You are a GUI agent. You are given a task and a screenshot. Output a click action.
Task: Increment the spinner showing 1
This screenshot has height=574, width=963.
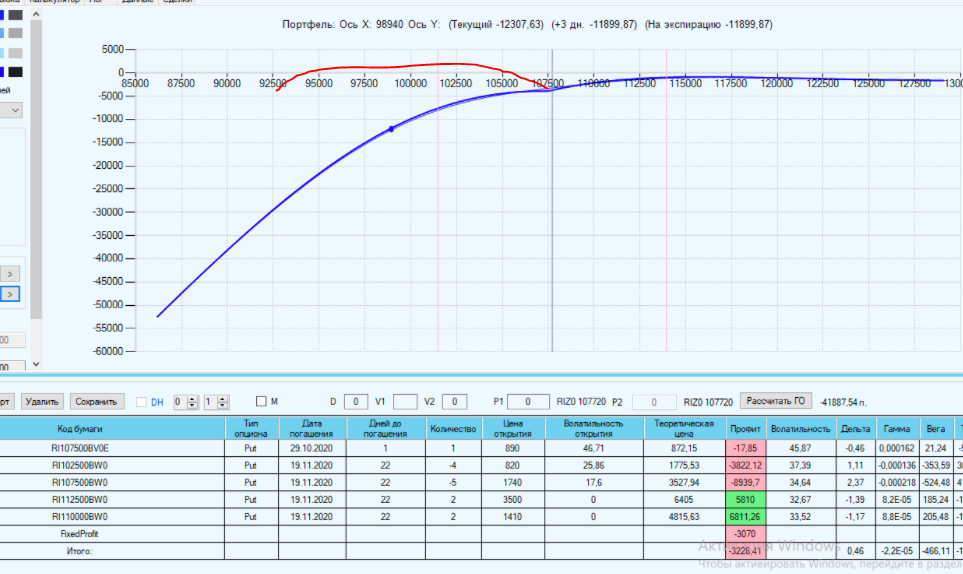point(223,399)
